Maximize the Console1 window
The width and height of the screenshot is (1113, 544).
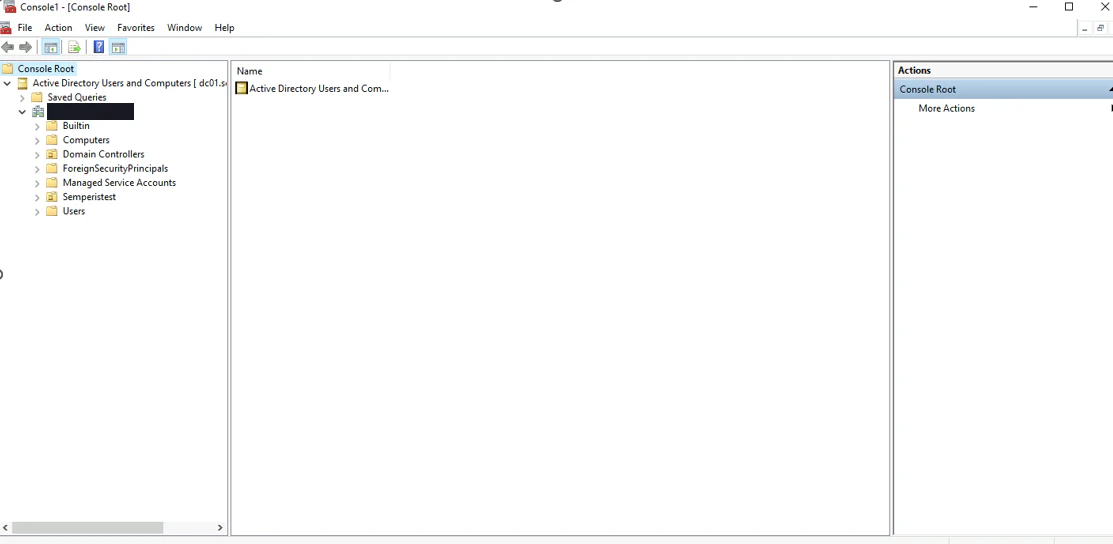1069,7
